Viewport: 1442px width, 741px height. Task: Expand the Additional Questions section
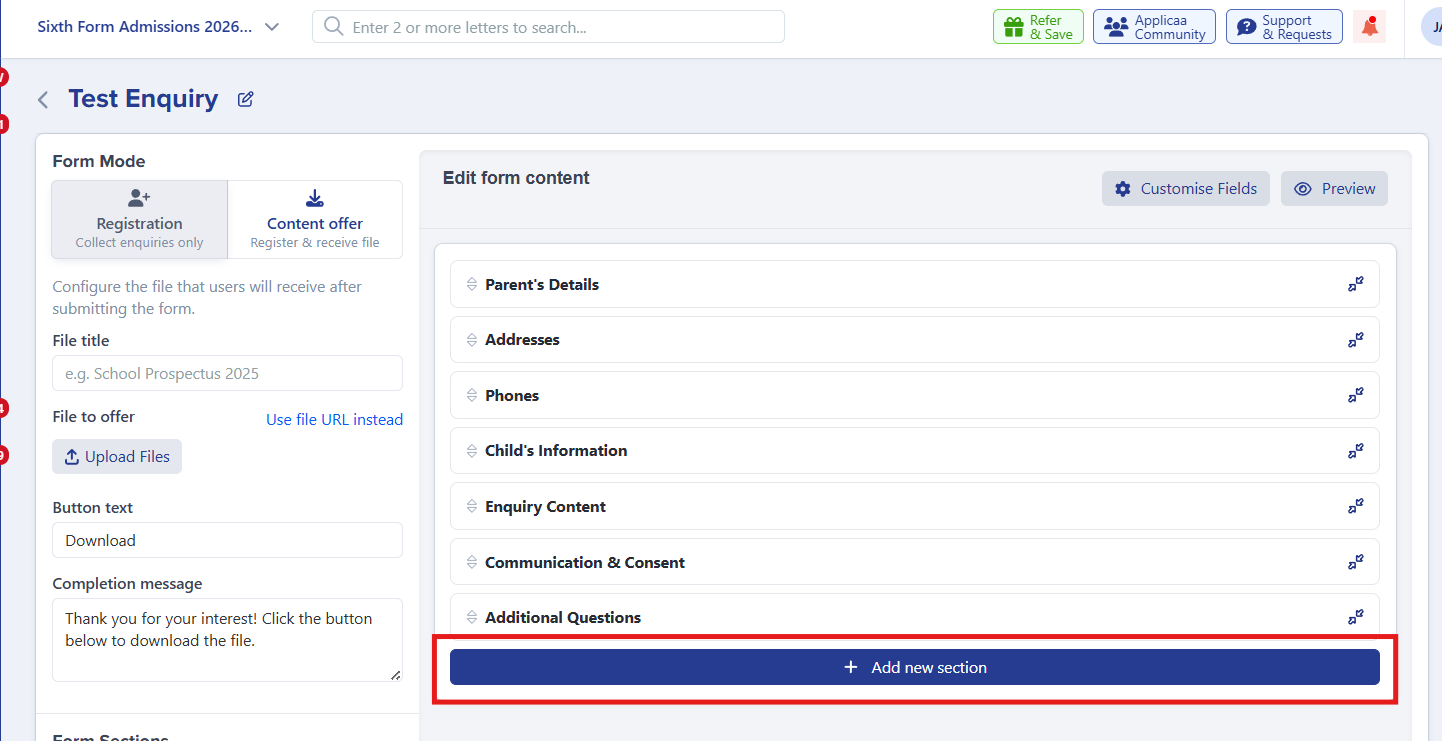[1355, 617]
